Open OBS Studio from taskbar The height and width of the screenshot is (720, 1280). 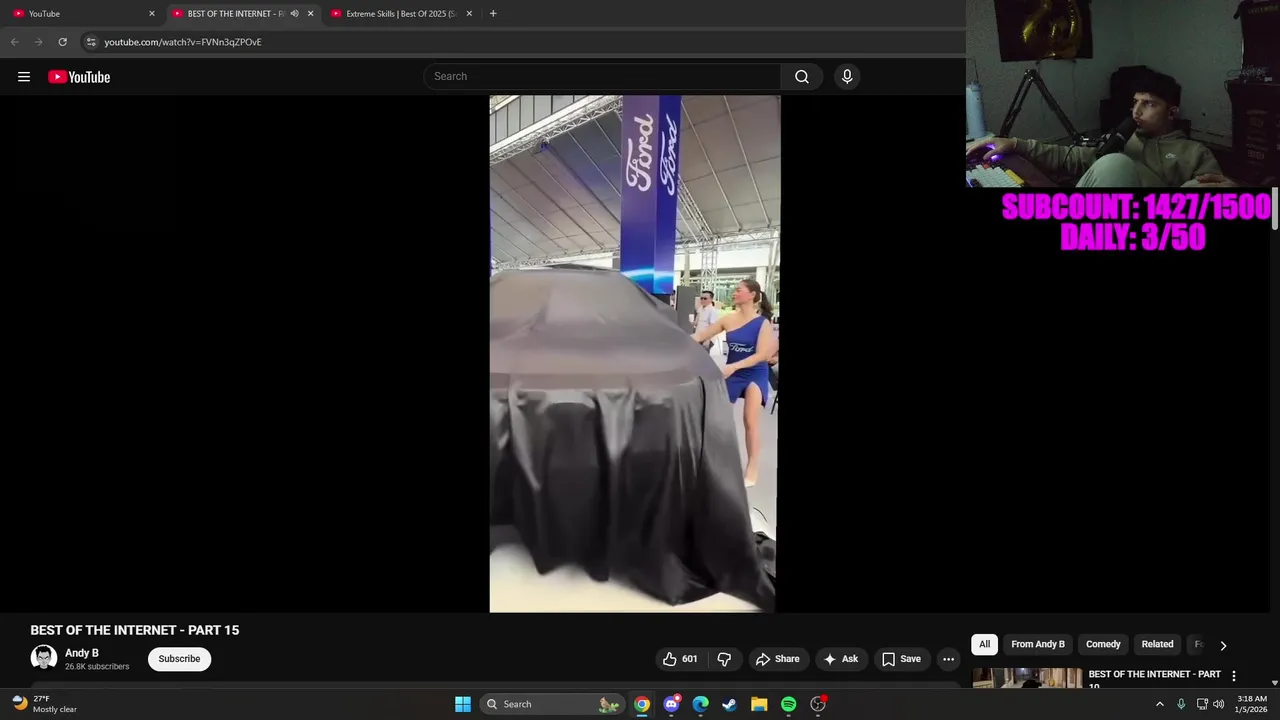(x=818, y=704)
